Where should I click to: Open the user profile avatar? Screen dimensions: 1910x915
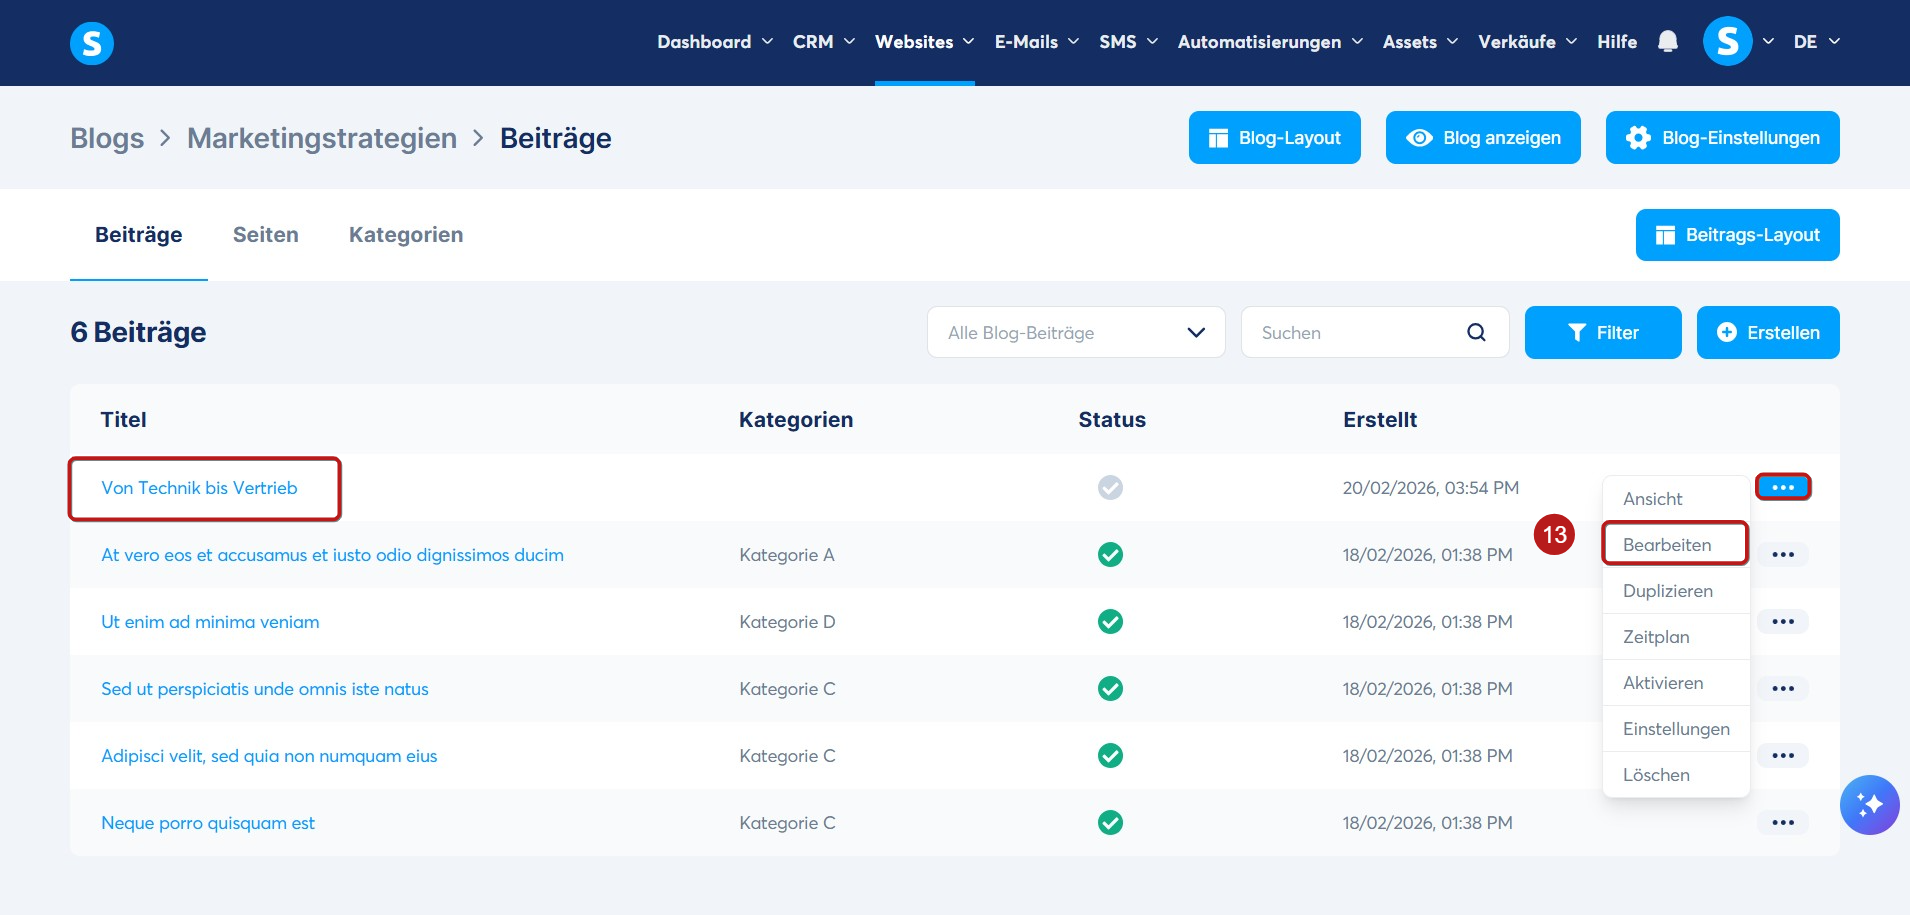point(1727,42)
